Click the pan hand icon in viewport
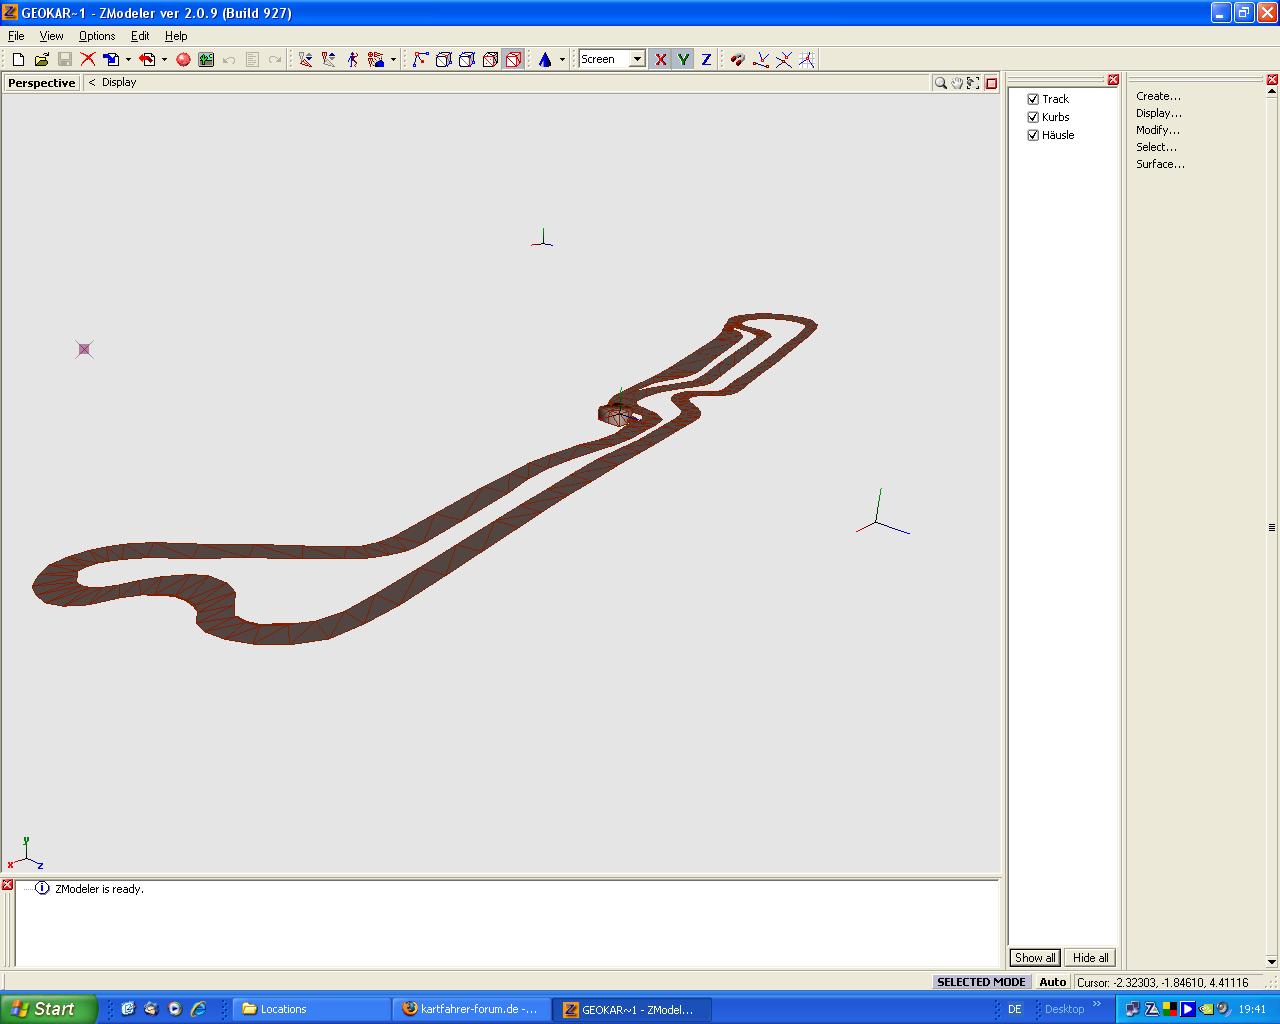This screenshot has height=1024, width=1280. click(x=957, y=83)
